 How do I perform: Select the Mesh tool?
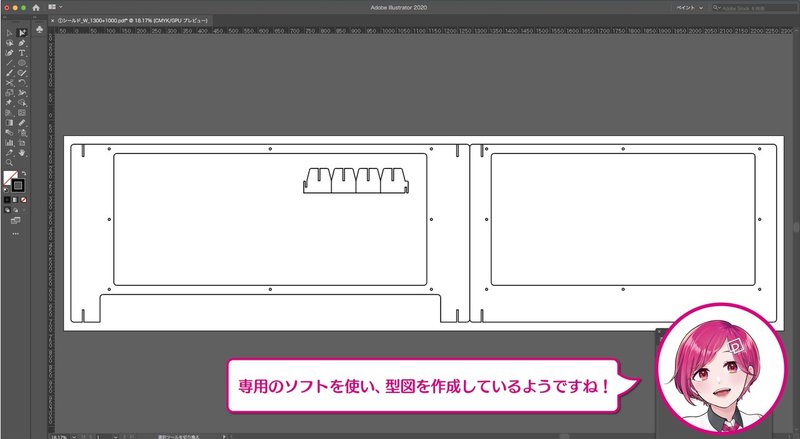22,113
